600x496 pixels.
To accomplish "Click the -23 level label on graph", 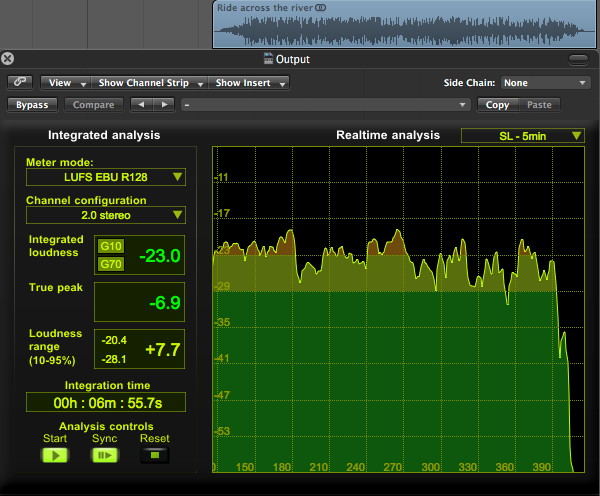I will point(222,250).
